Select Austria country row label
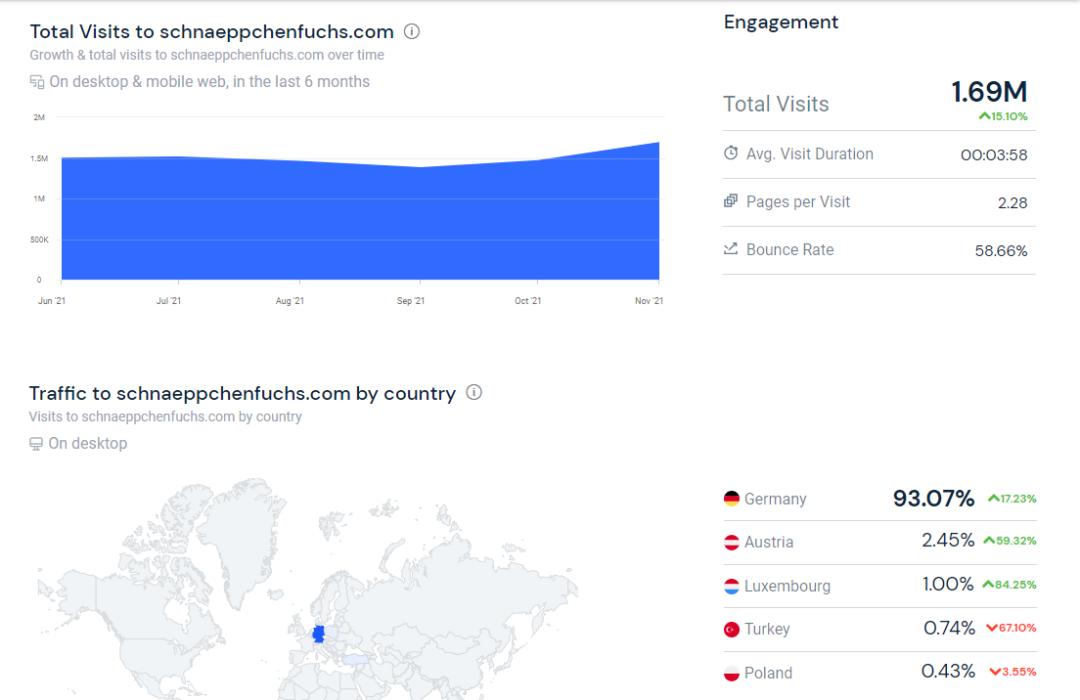Screen dimensions: 1080x700 click(769, 542)
